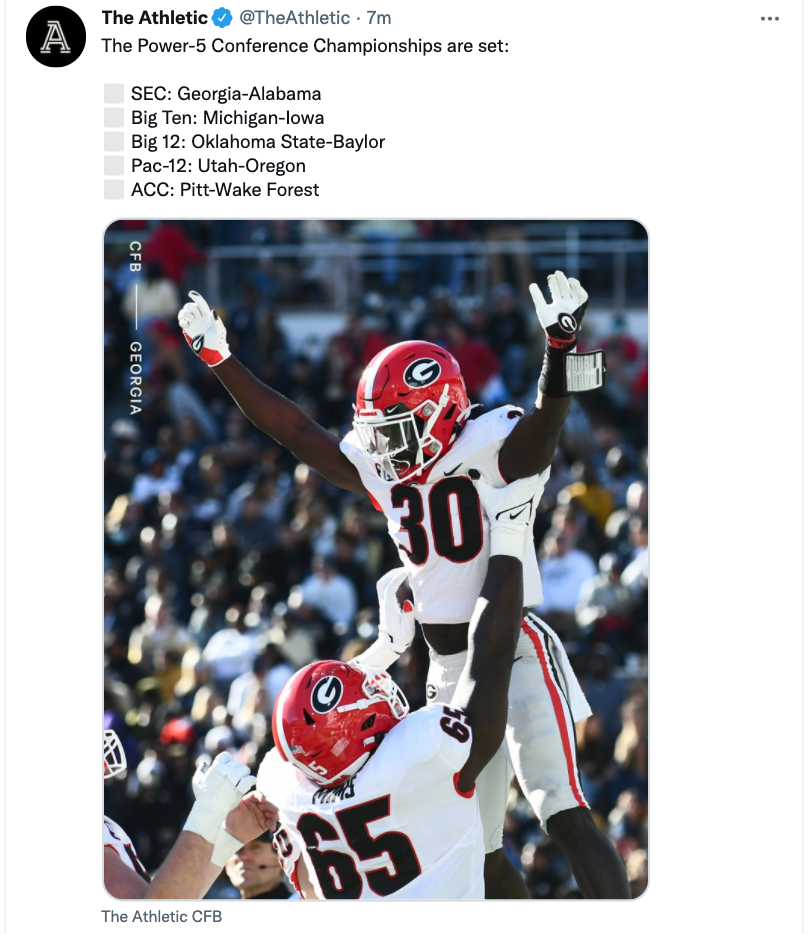808x934 pixels.
Task: Click the "ACC: Pitt-Wake Forest" text line
Action: tap(225, 189)
